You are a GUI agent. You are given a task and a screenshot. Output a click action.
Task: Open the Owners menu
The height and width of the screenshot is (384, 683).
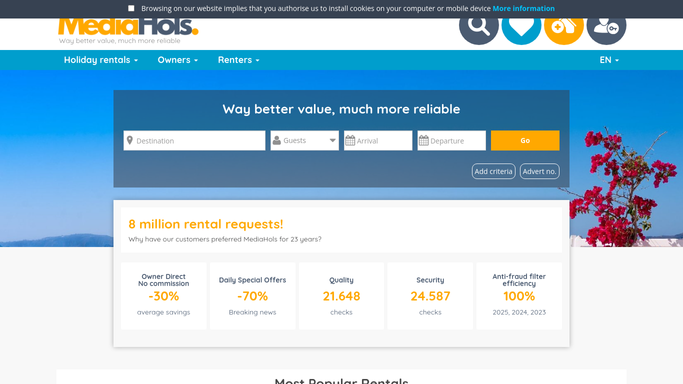click(x=178, y=60)
